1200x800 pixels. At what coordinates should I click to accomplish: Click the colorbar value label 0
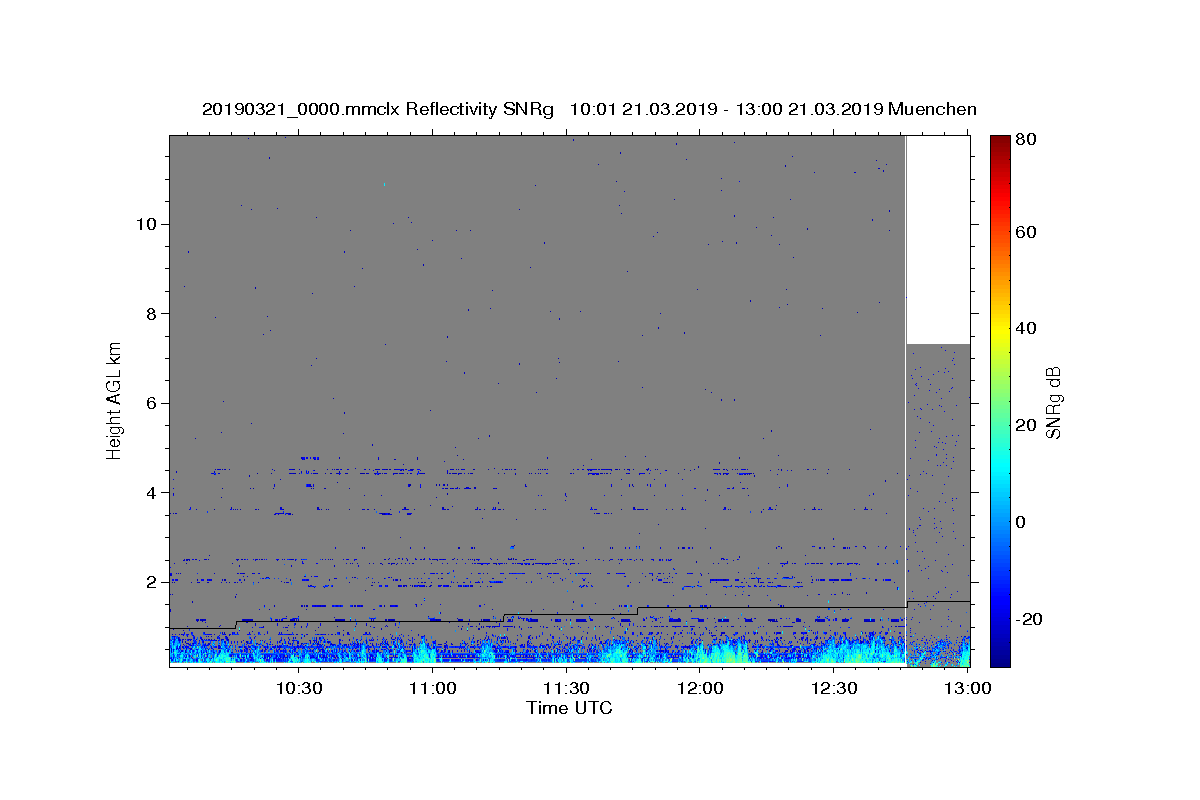tap(1022, 522)
